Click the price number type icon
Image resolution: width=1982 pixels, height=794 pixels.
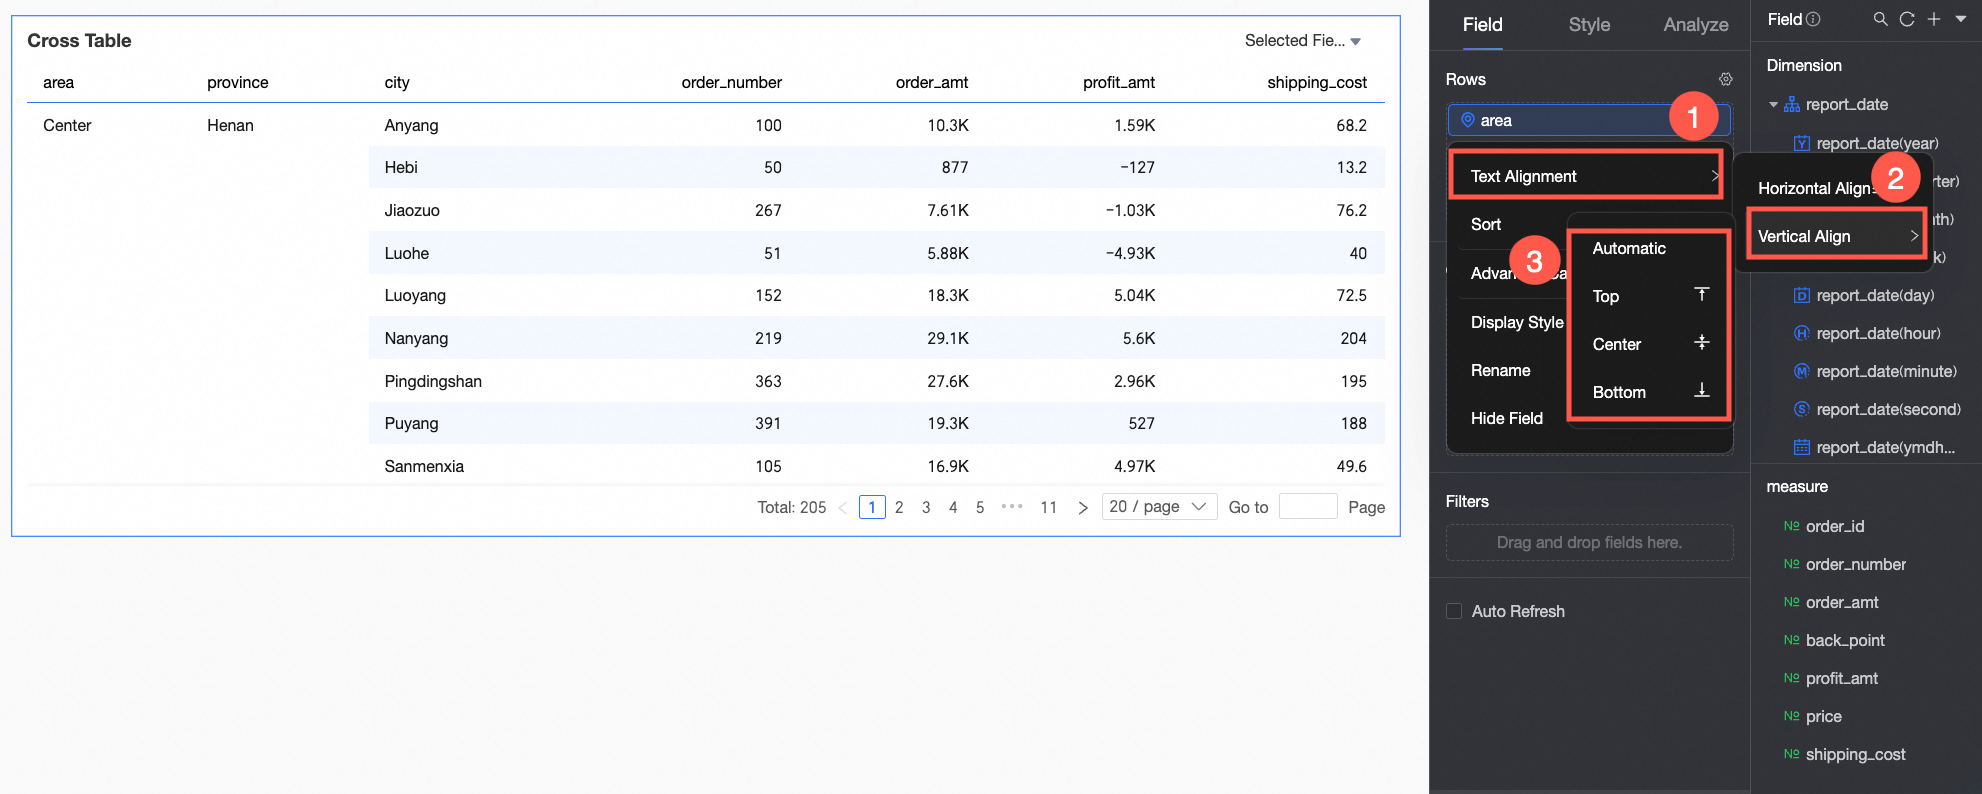click(x=1792, y=716)
